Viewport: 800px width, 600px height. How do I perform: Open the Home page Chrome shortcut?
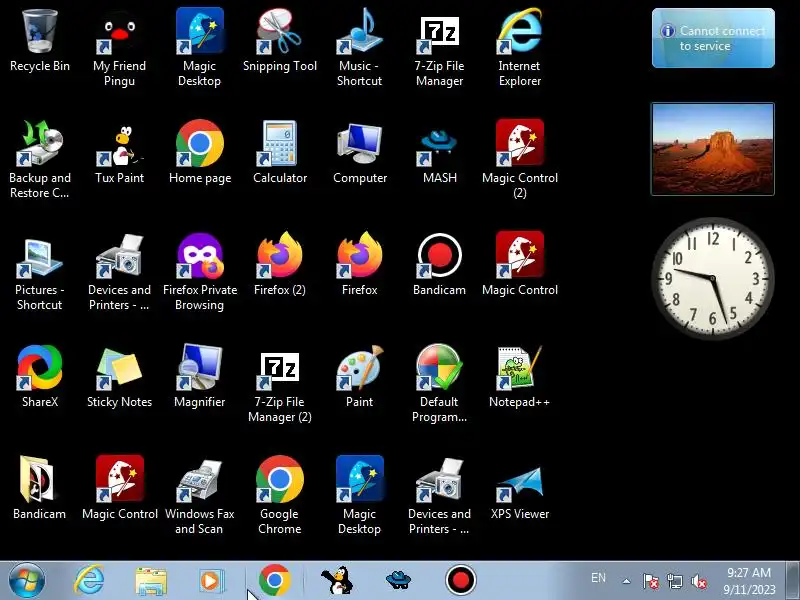199,153
